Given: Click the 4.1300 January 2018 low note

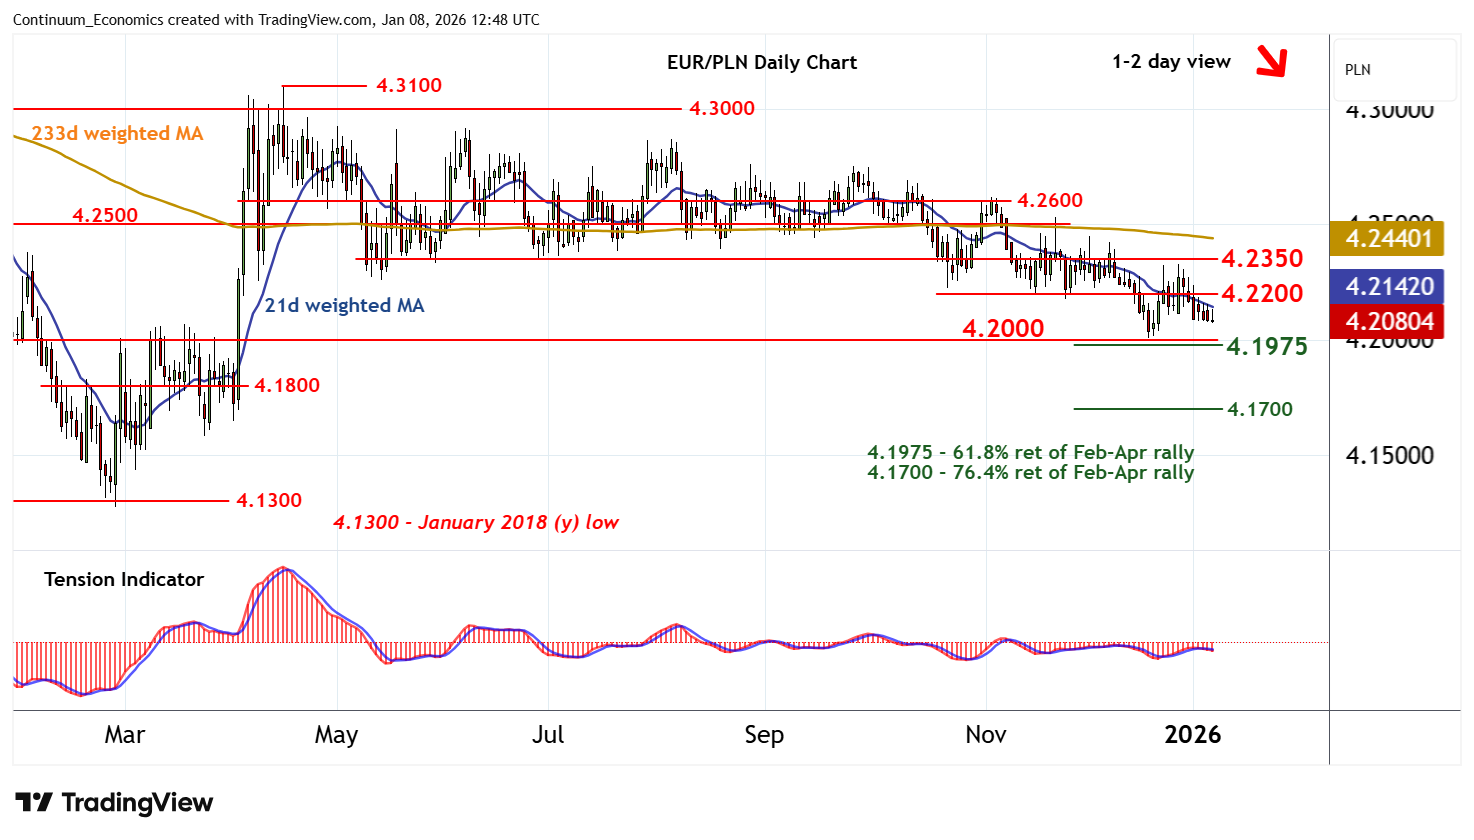Looking at the screenshot, I should tap(476, 523).
